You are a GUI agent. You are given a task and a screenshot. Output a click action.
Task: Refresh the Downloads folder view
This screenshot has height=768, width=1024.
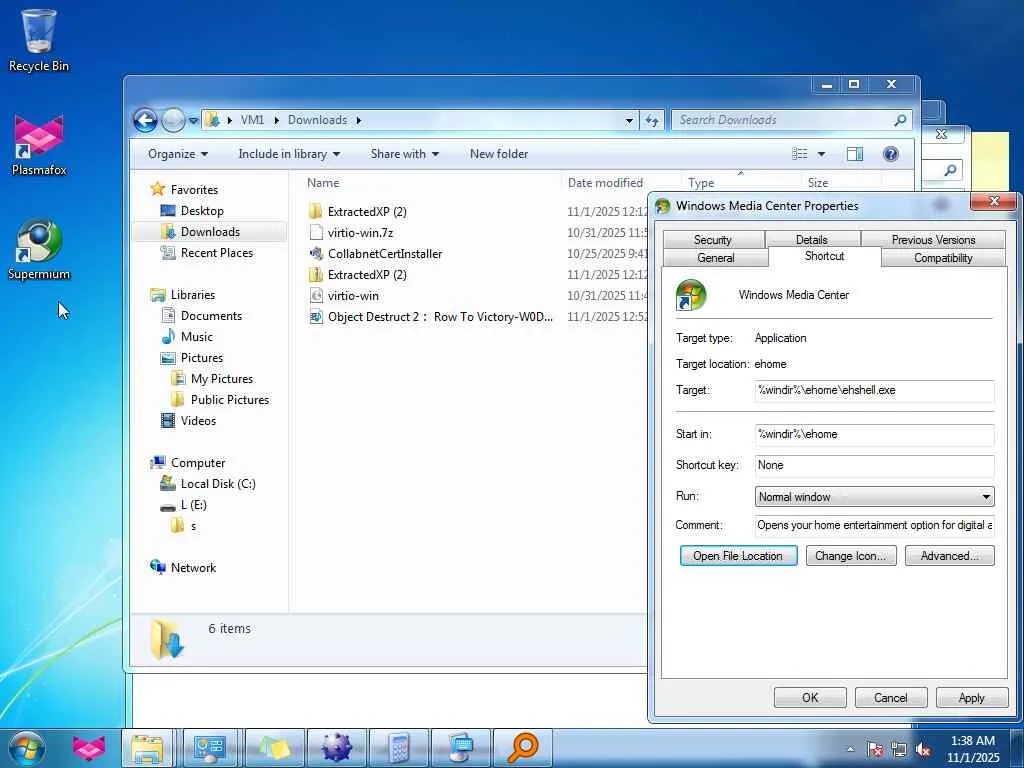652,120
